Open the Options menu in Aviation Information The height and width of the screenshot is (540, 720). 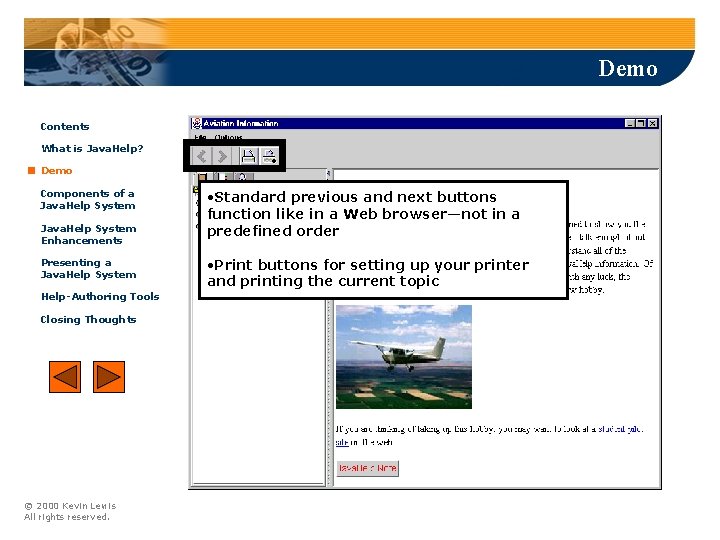point(228,137)
